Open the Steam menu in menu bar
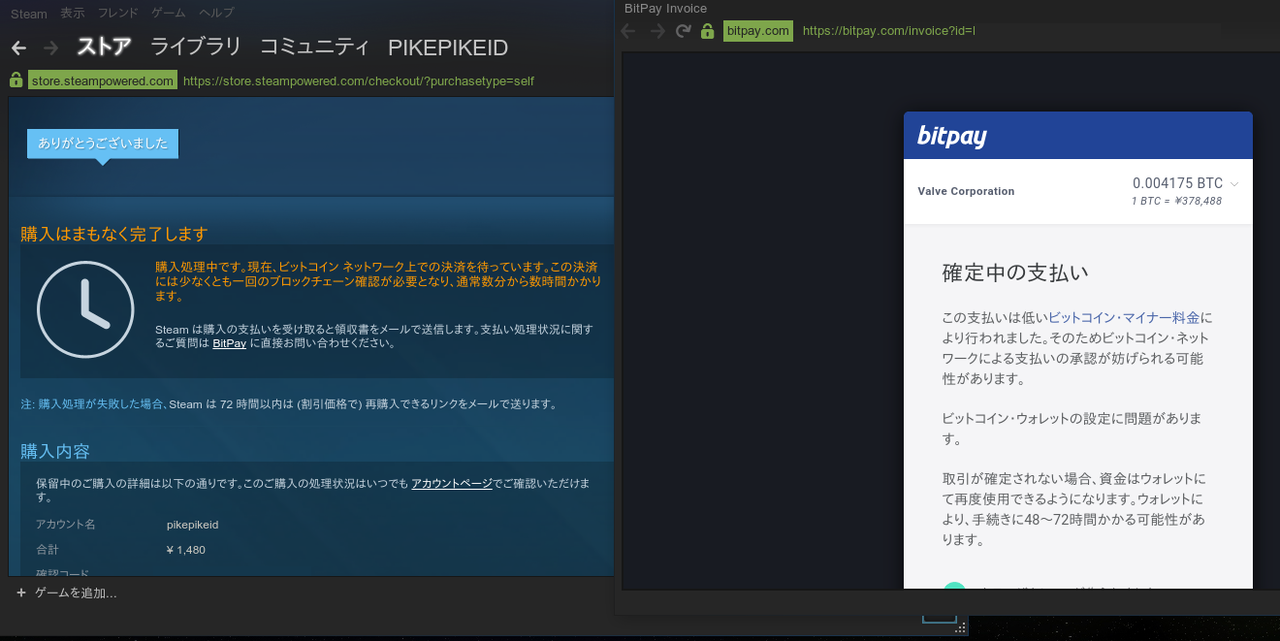 coord(28,13)
